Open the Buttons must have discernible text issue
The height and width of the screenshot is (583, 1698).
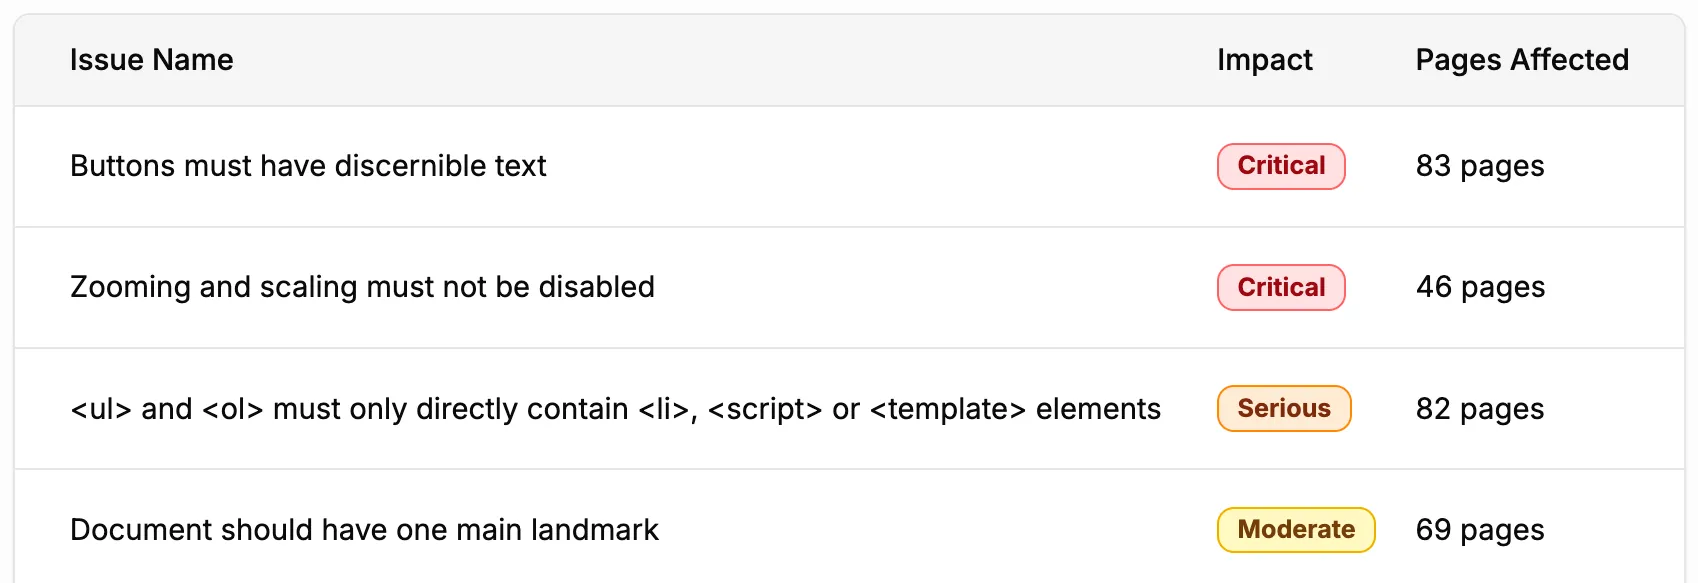[308, 166]
